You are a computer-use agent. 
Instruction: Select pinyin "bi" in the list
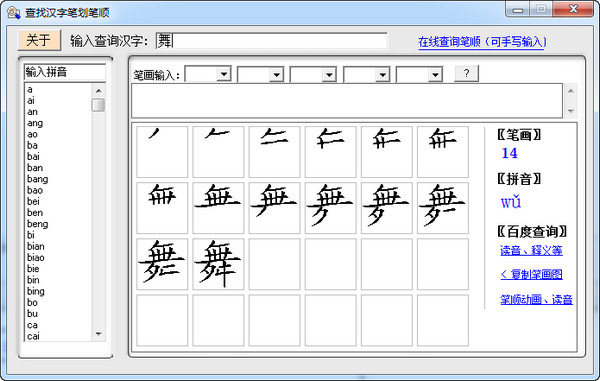(31, 235)
